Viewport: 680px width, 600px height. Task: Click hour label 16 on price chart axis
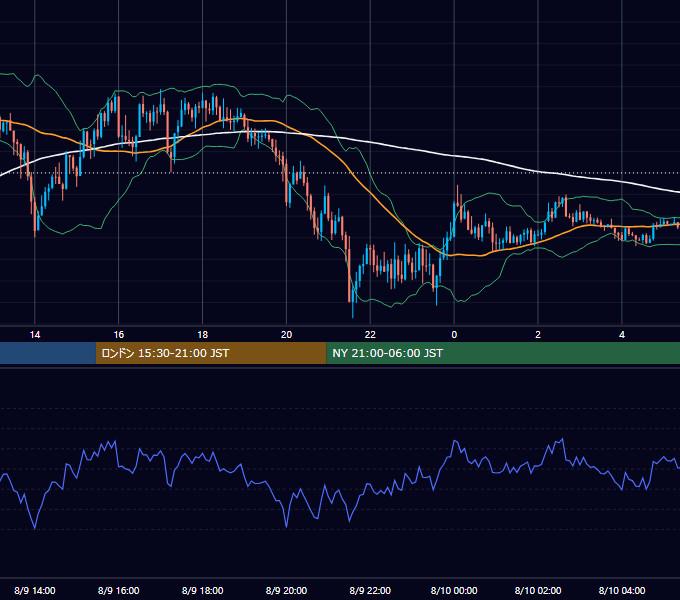click(x=118, y=335)
